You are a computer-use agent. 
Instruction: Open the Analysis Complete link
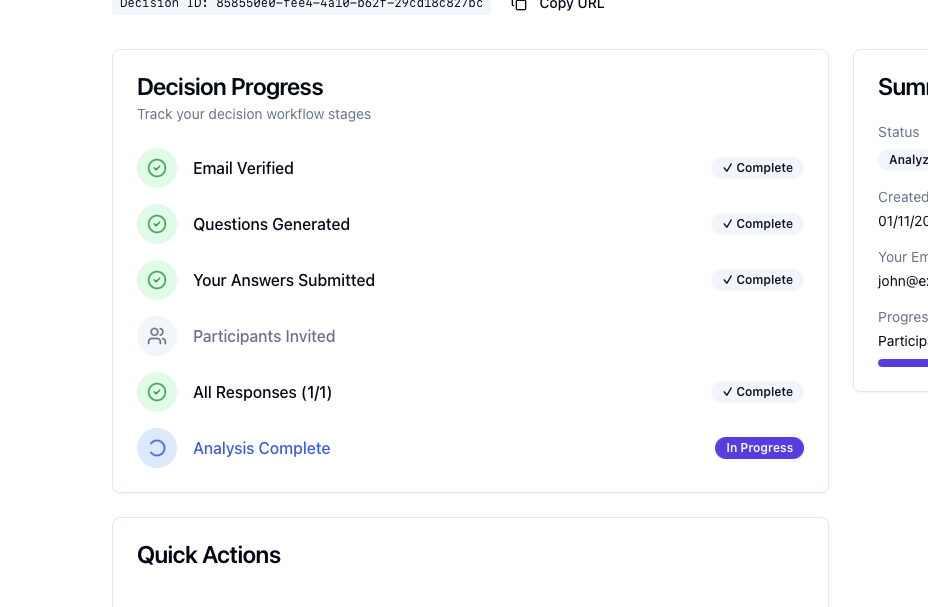tap(261, 448)
